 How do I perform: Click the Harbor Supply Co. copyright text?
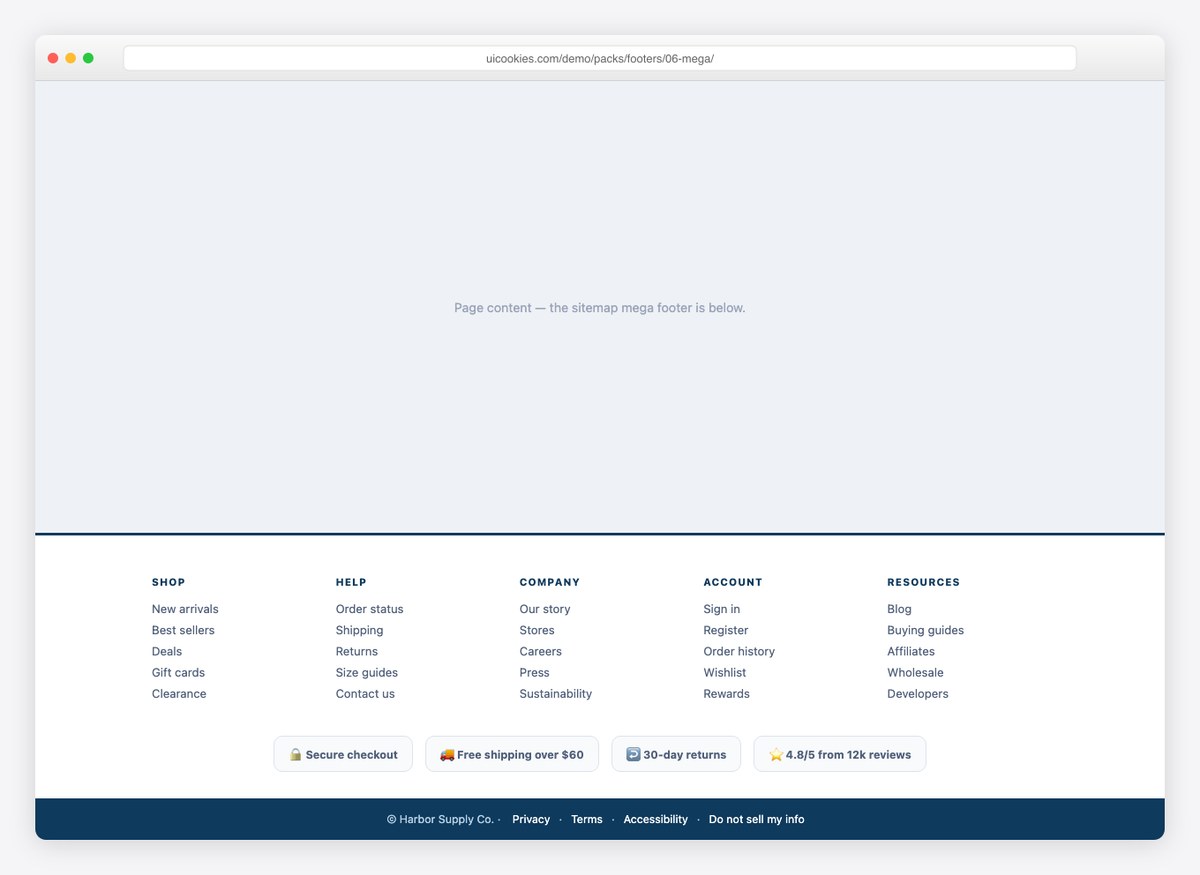(441, 819)
